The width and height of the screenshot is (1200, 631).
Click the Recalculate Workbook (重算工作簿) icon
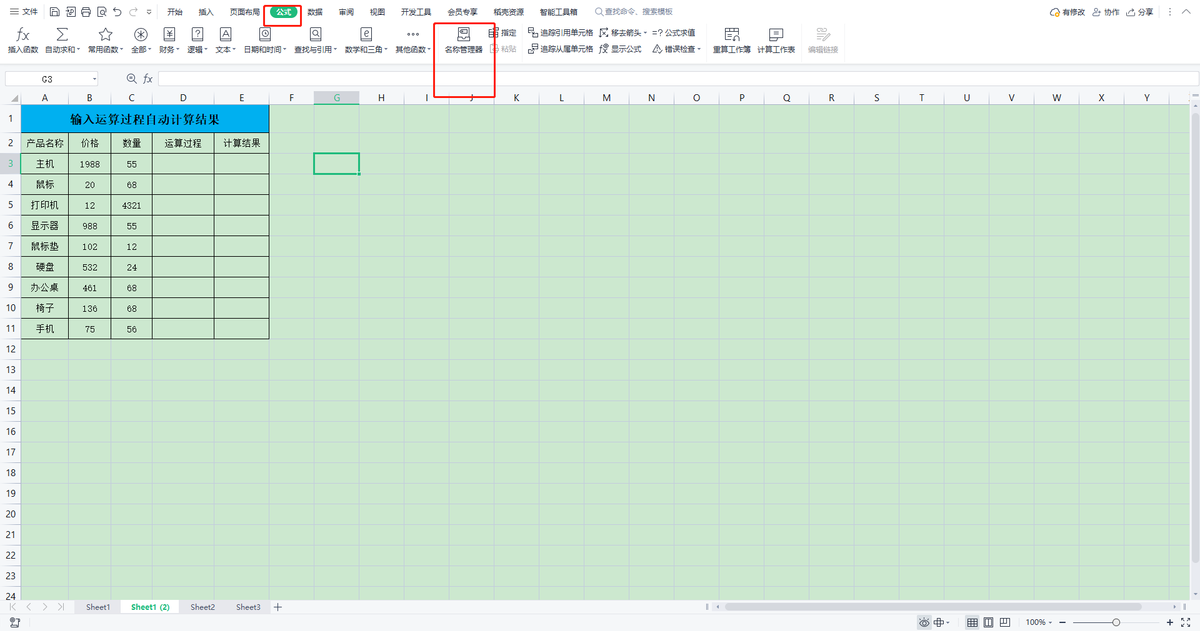pos(732,34)
